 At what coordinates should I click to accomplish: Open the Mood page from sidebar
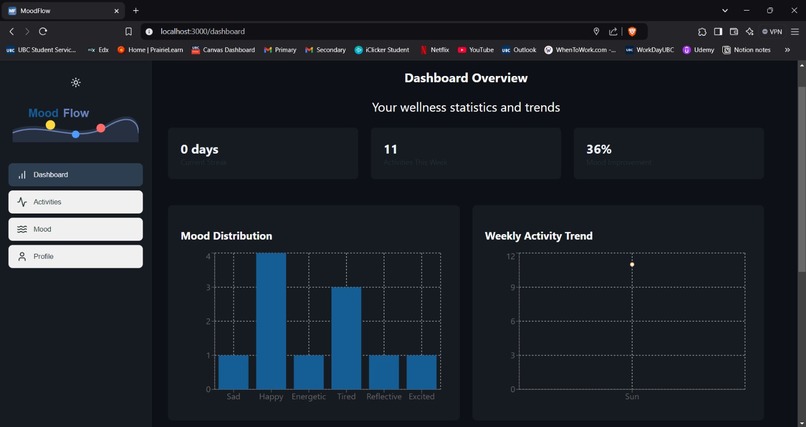coord(76,229)
